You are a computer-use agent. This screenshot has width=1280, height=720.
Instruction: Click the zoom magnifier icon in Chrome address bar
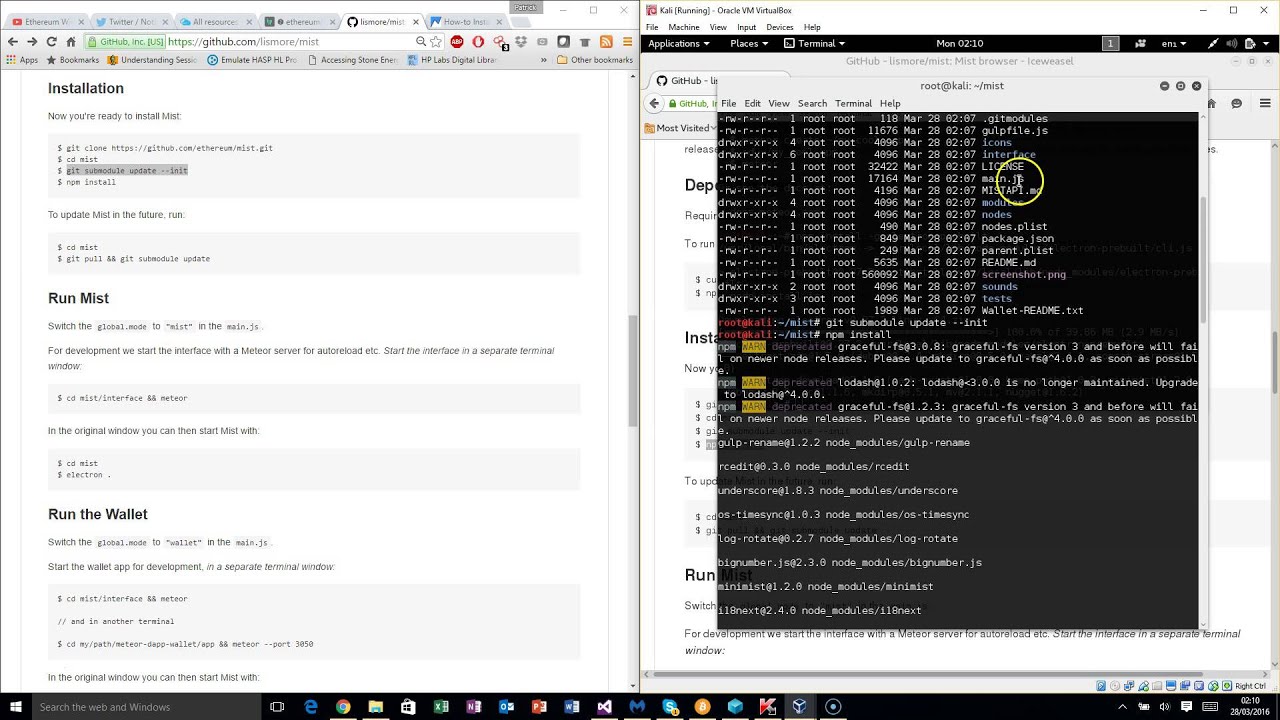point(421,42)
